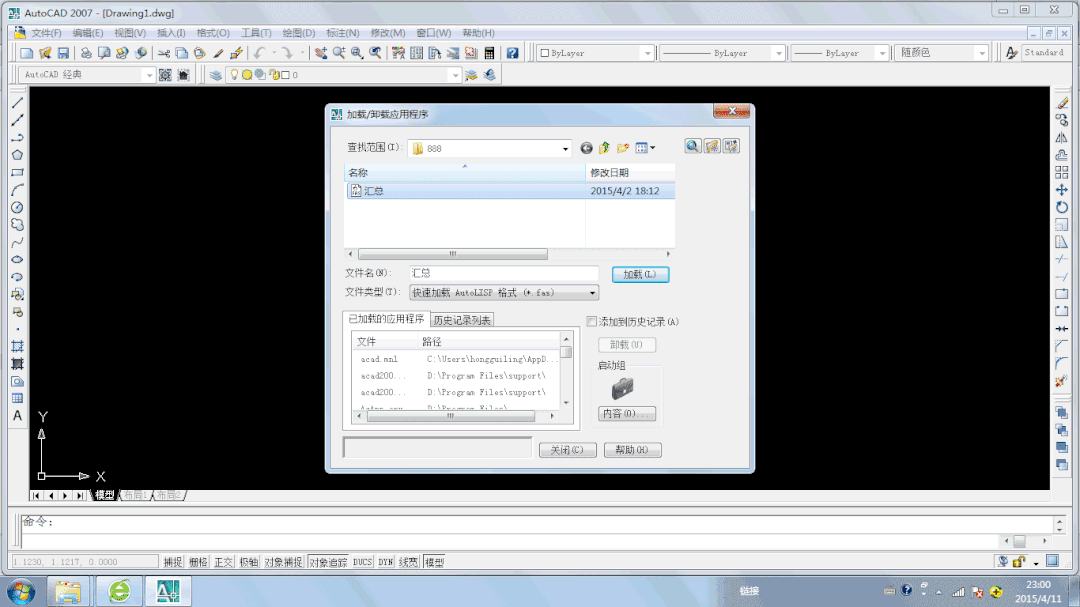Click the 帮助(H) button in dialog
This screenshot has width=1080, height=607.
click(632, 450)
